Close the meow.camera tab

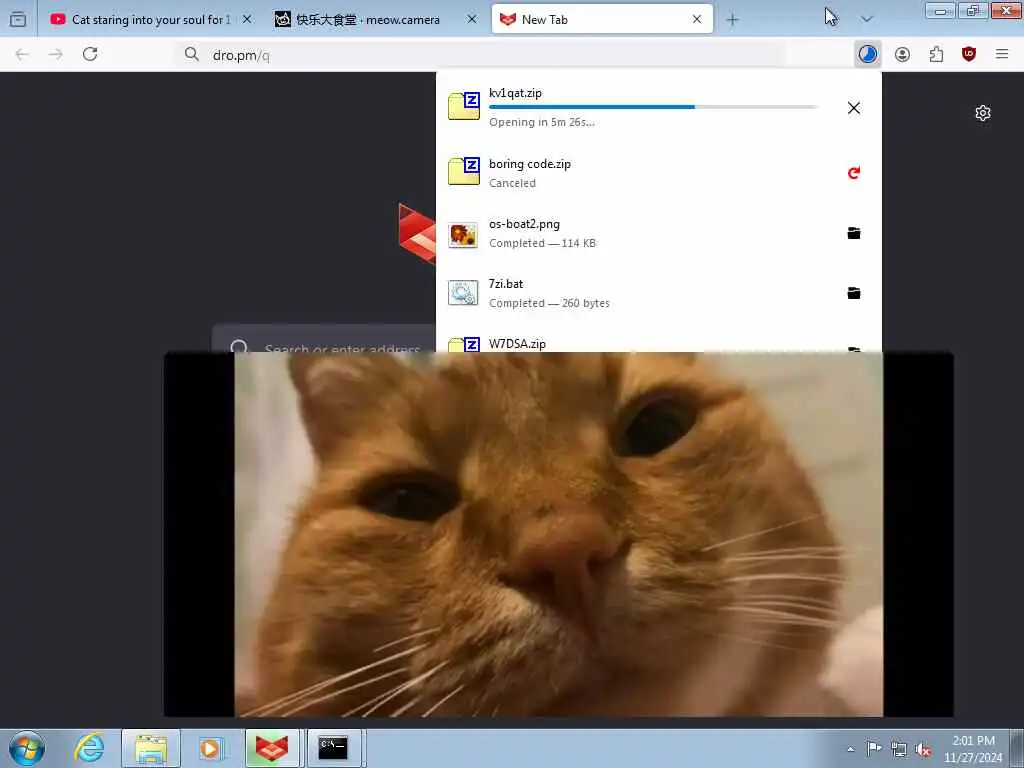tap(472, 20)
